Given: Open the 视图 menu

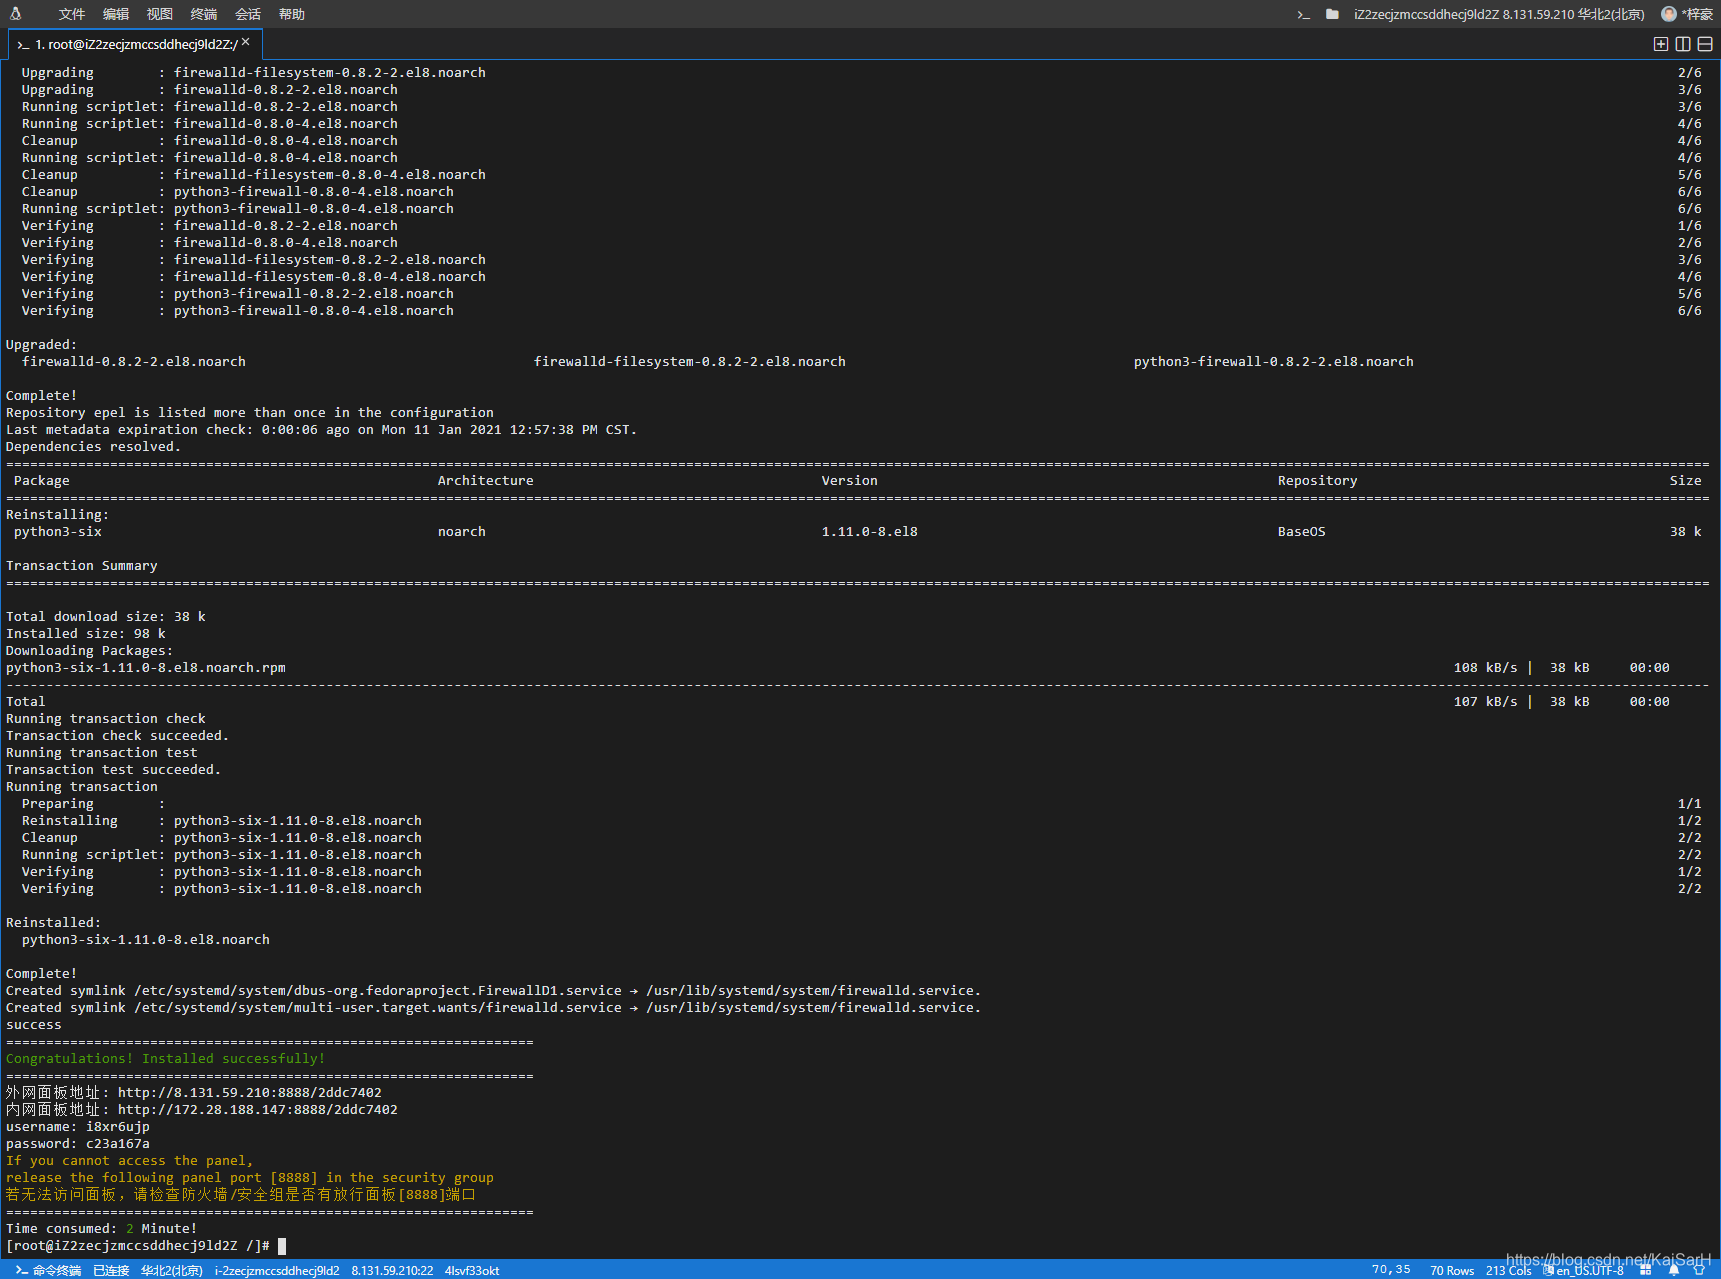Looking at the screenshot, I should (160, 14).
